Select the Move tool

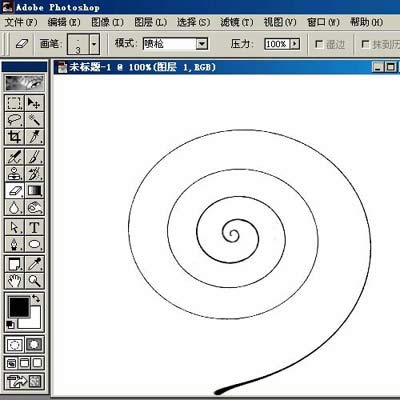click(x=34, y=103)
